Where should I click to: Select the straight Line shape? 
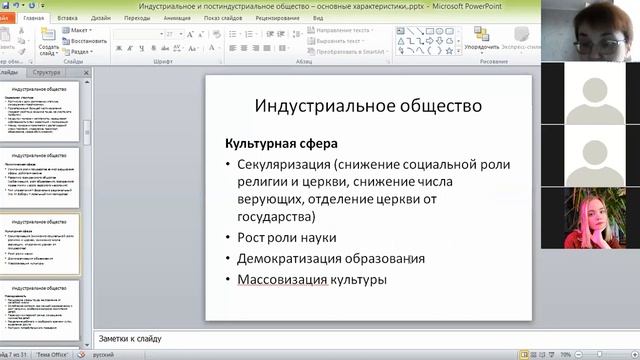[x=410, y=31]
